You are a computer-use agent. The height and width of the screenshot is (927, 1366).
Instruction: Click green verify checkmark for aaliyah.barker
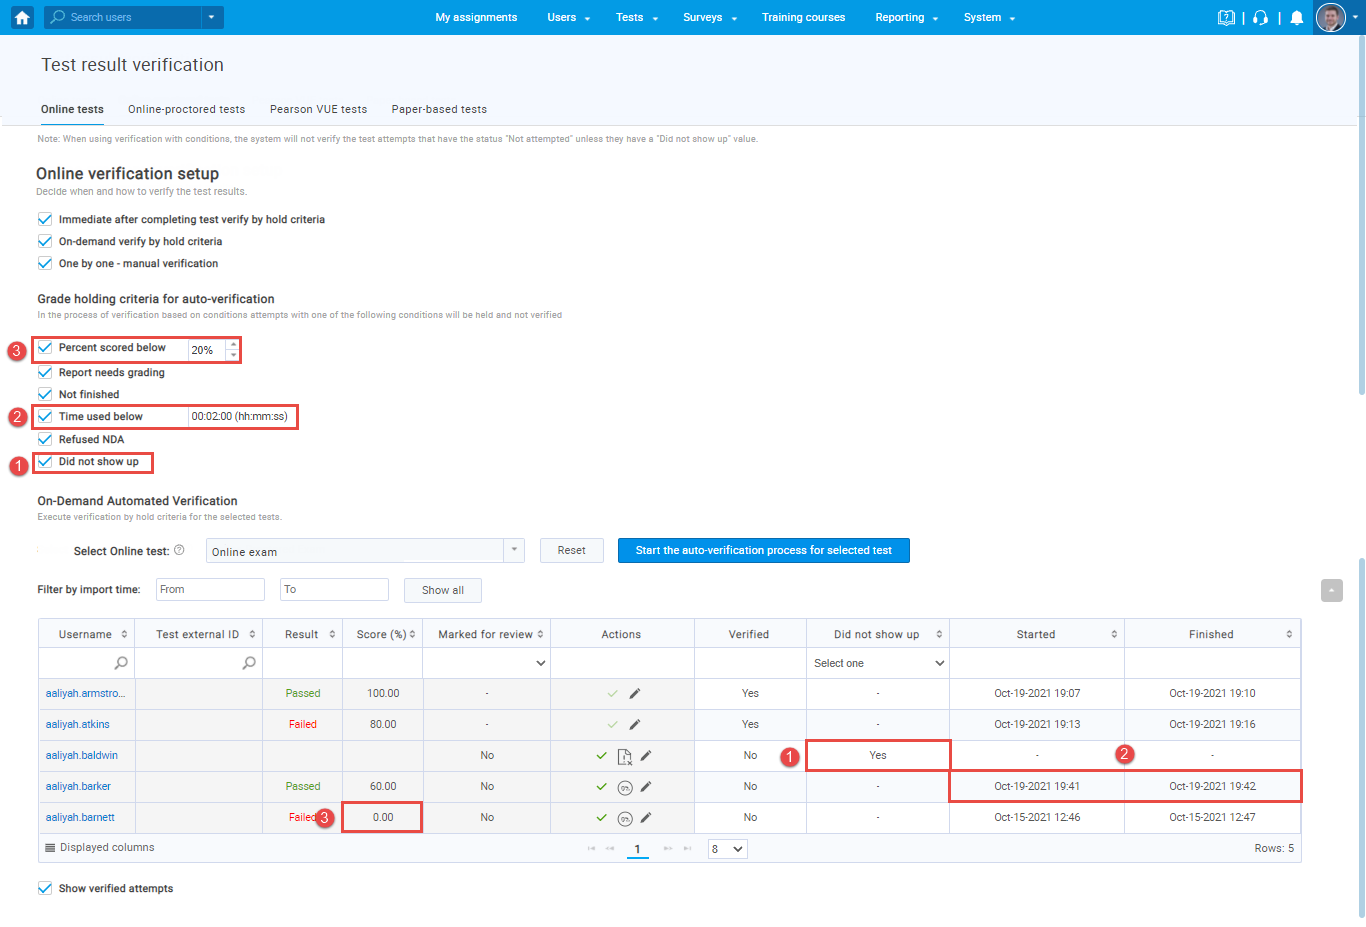(601, 786)
